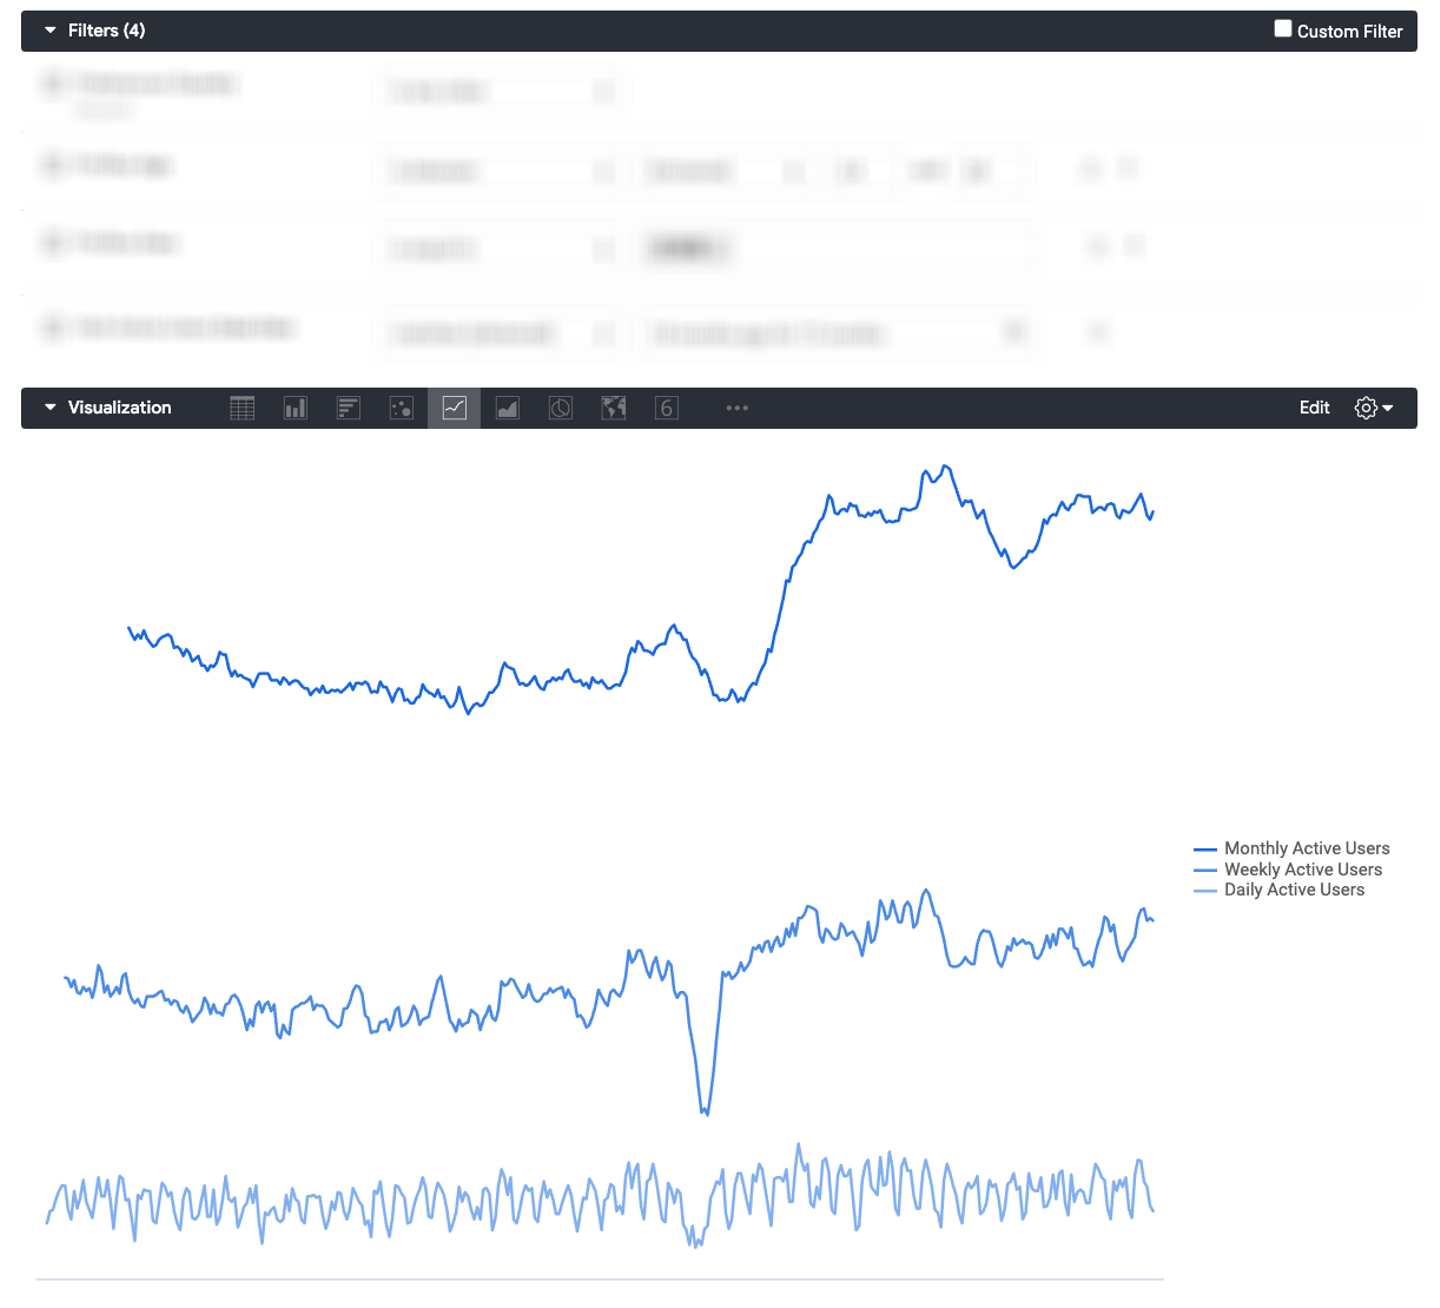Enable the Custom Filter checkbox

tap(1283, 29)
